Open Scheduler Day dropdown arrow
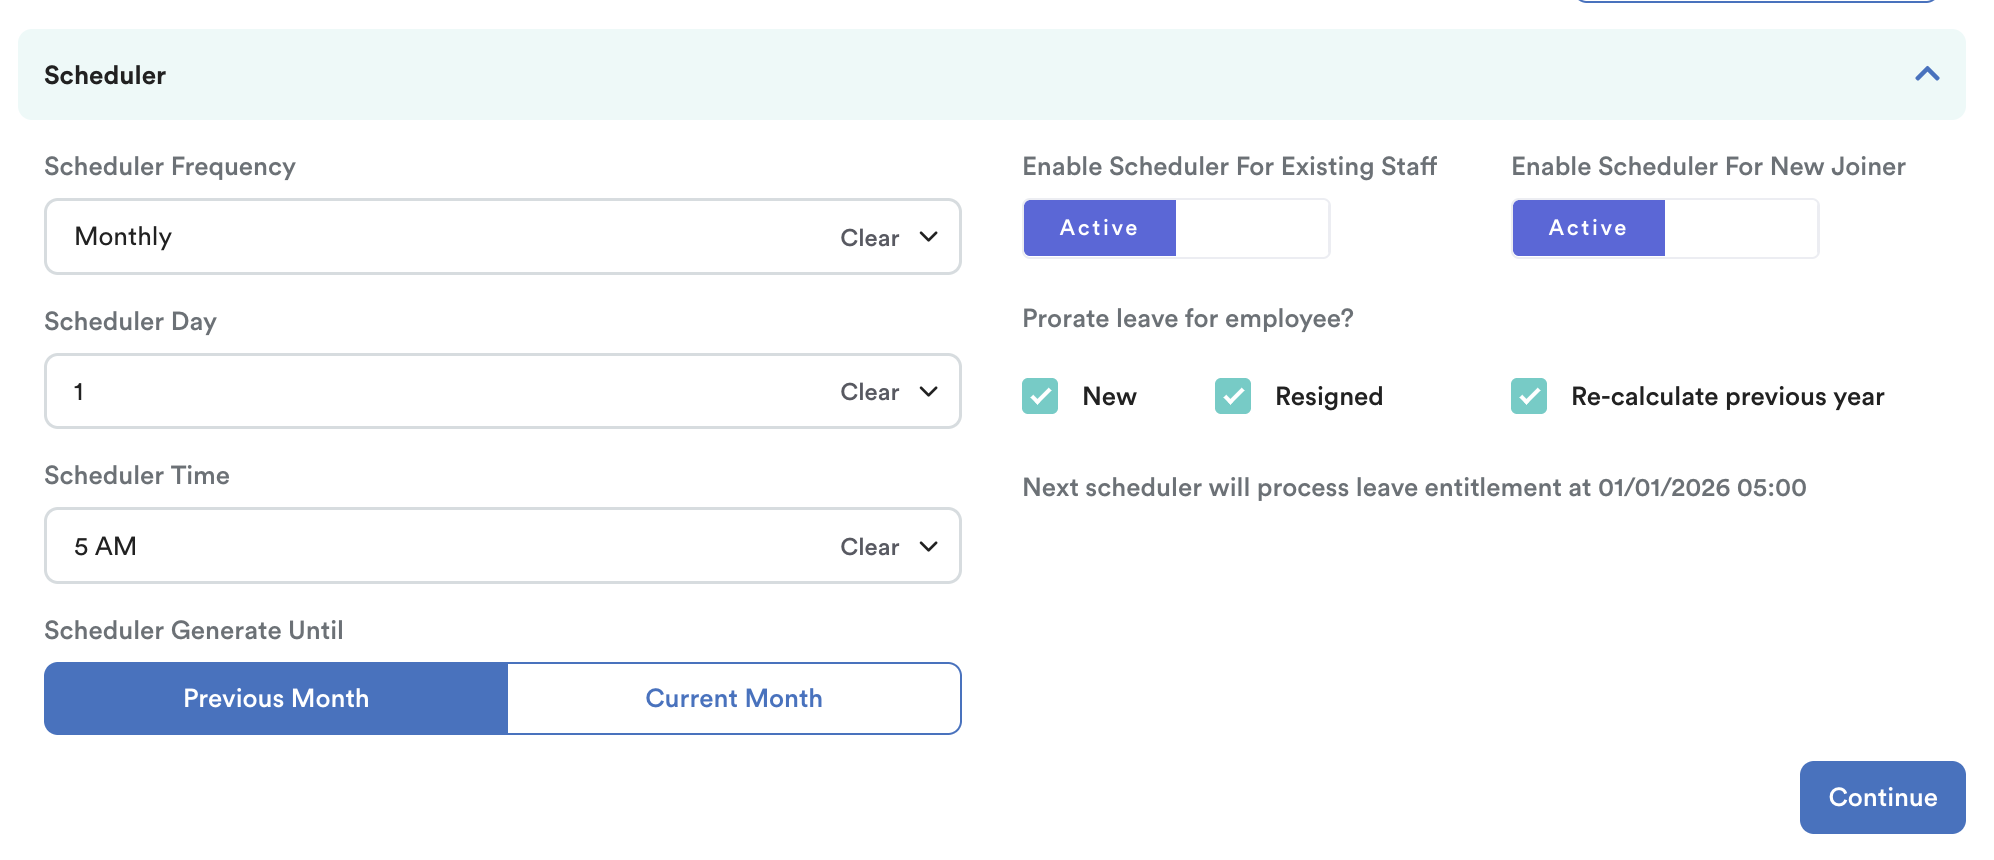1994x860 pixels. point(929,392)
